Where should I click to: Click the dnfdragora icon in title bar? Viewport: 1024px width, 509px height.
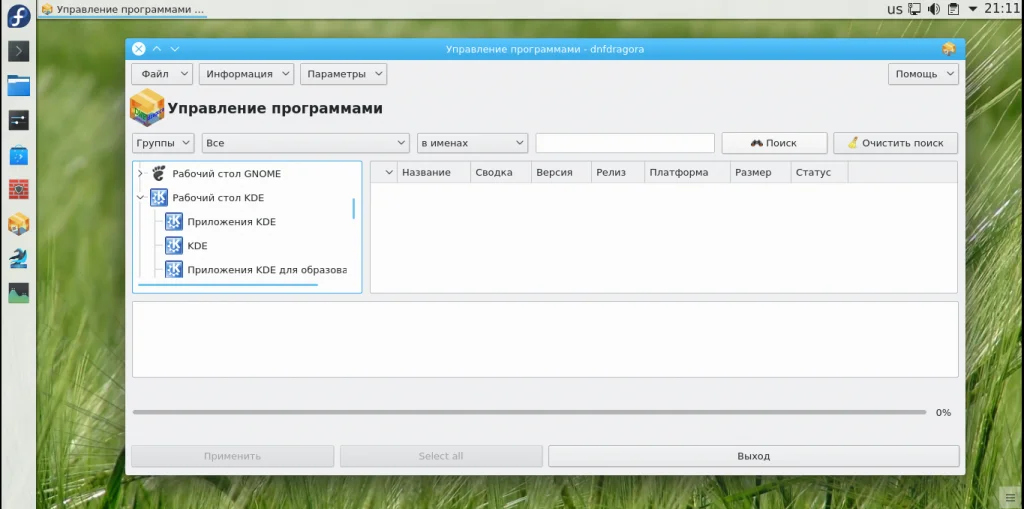coord(949,49)
